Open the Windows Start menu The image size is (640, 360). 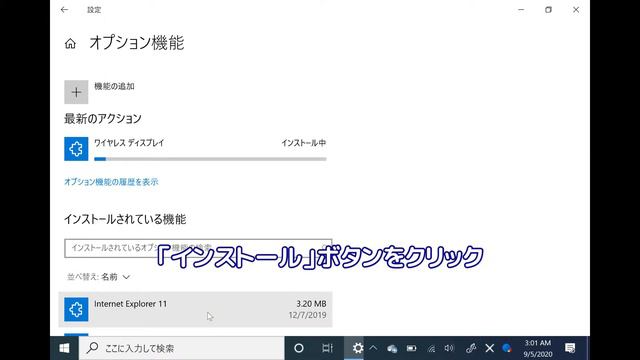64,348
